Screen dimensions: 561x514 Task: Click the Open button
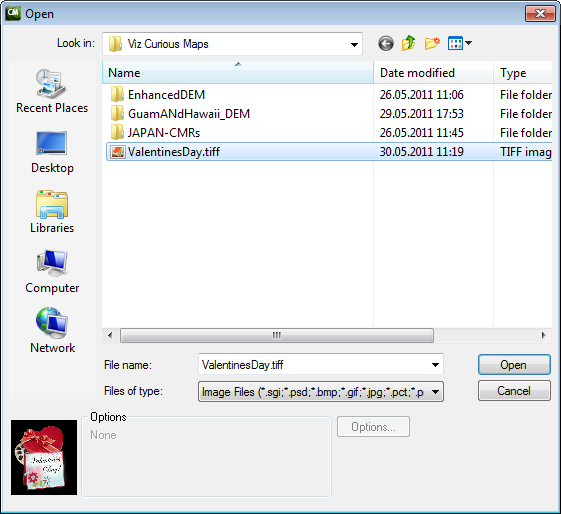(514, 364)
